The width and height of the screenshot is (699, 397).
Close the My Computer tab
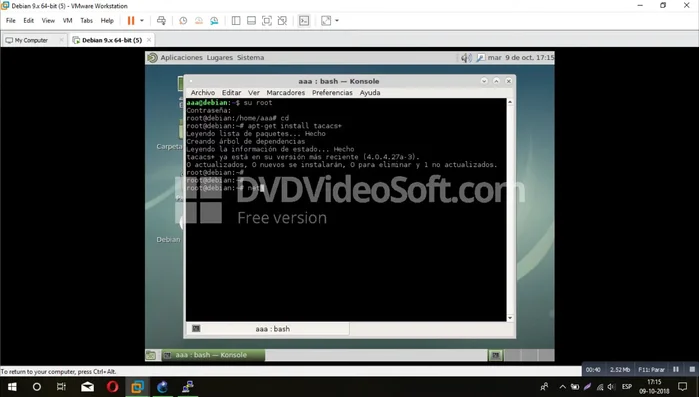62,40
